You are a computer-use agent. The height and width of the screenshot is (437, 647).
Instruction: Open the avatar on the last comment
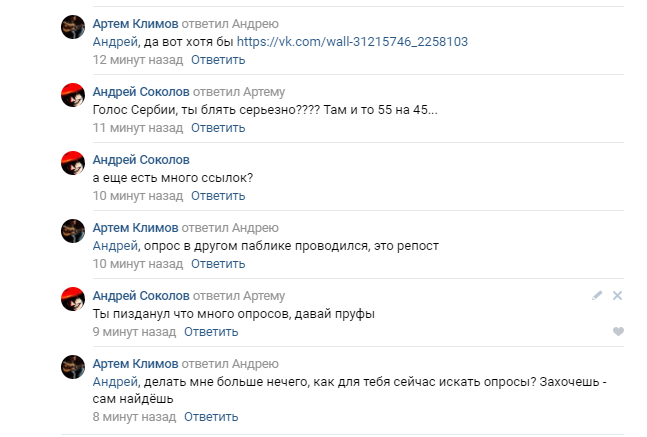pos(73,369)
